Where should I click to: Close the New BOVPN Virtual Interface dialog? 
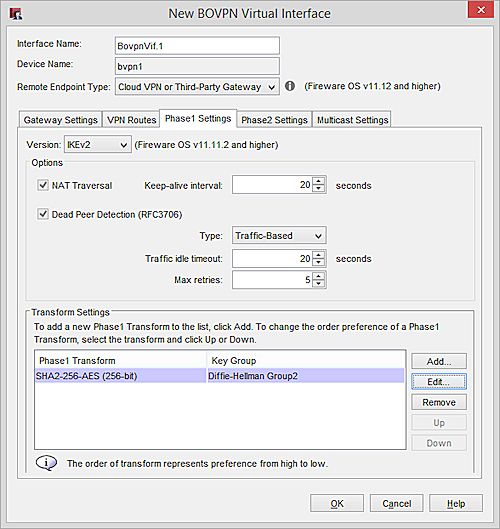click(x=481, y=10)
